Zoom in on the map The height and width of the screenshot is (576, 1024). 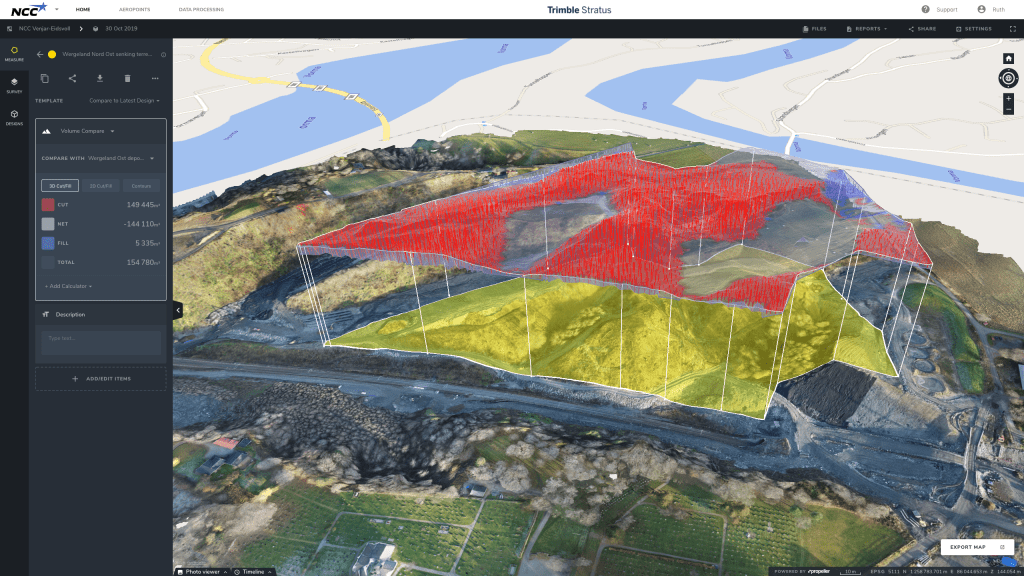tap(1008, 98)
